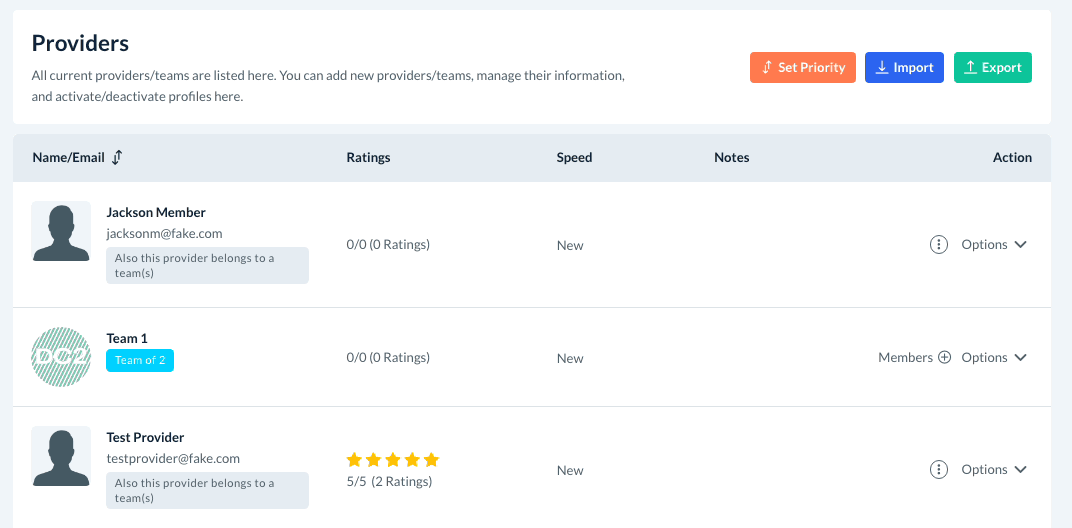Screen dimensions: 1072x528
Task: Open the Test Provider name link
Action: click(x=145, y=437)
